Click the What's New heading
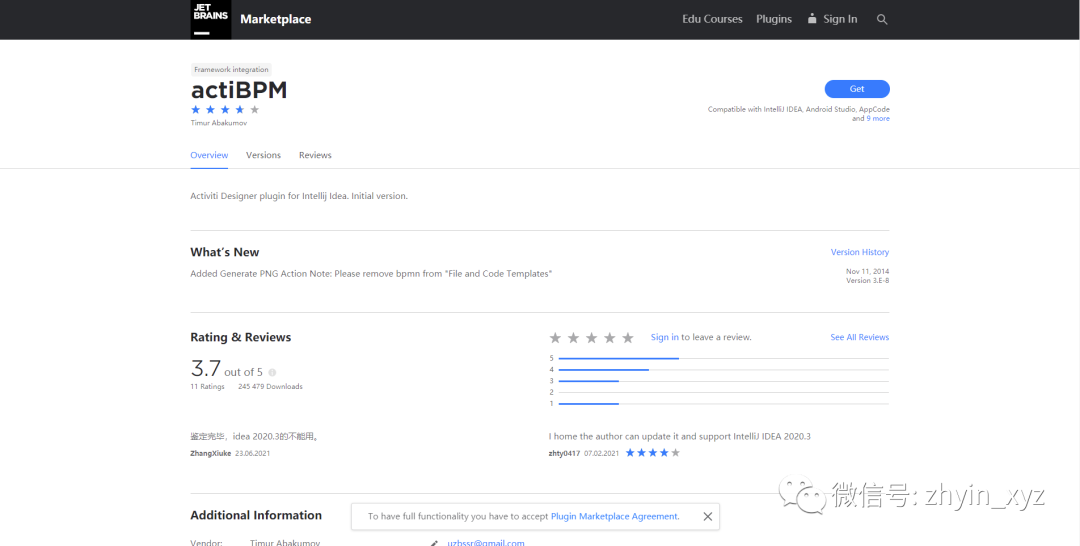This screenshot has height=546, width=1080. [x=225, y=252]
